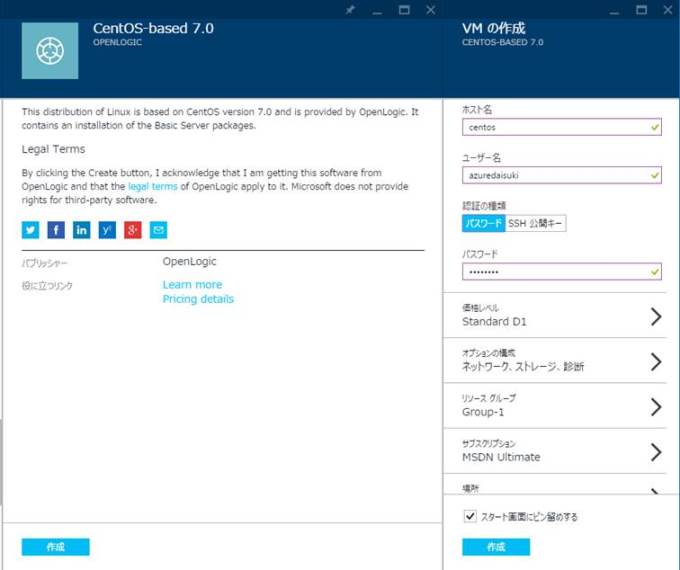Click the Legal Terms heading
This screenshot has width=680, height=570.
(x=53, y=149)
